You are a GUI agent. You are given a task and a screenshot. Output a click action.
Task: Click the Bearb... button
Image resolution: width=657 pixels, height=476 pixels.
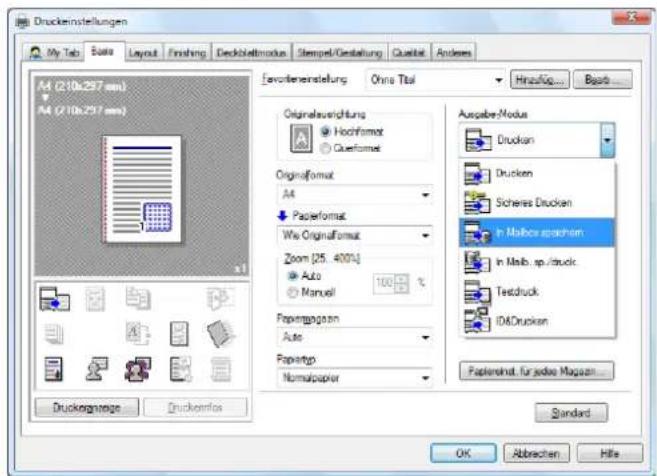tap(603, 79)
